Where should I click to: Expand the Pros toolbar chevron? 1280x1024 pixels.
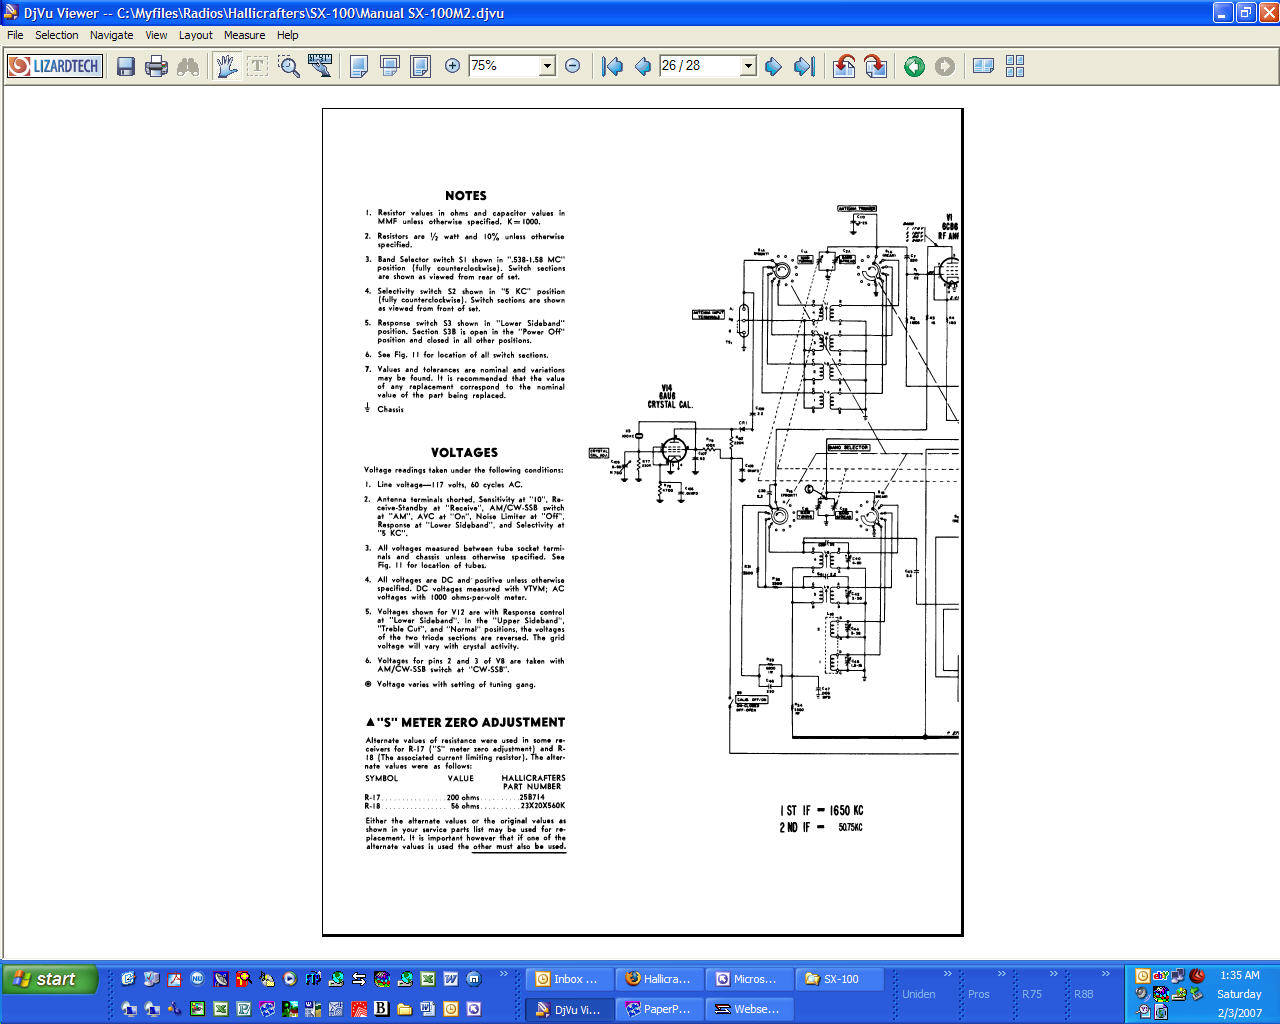pos(1001,974)
